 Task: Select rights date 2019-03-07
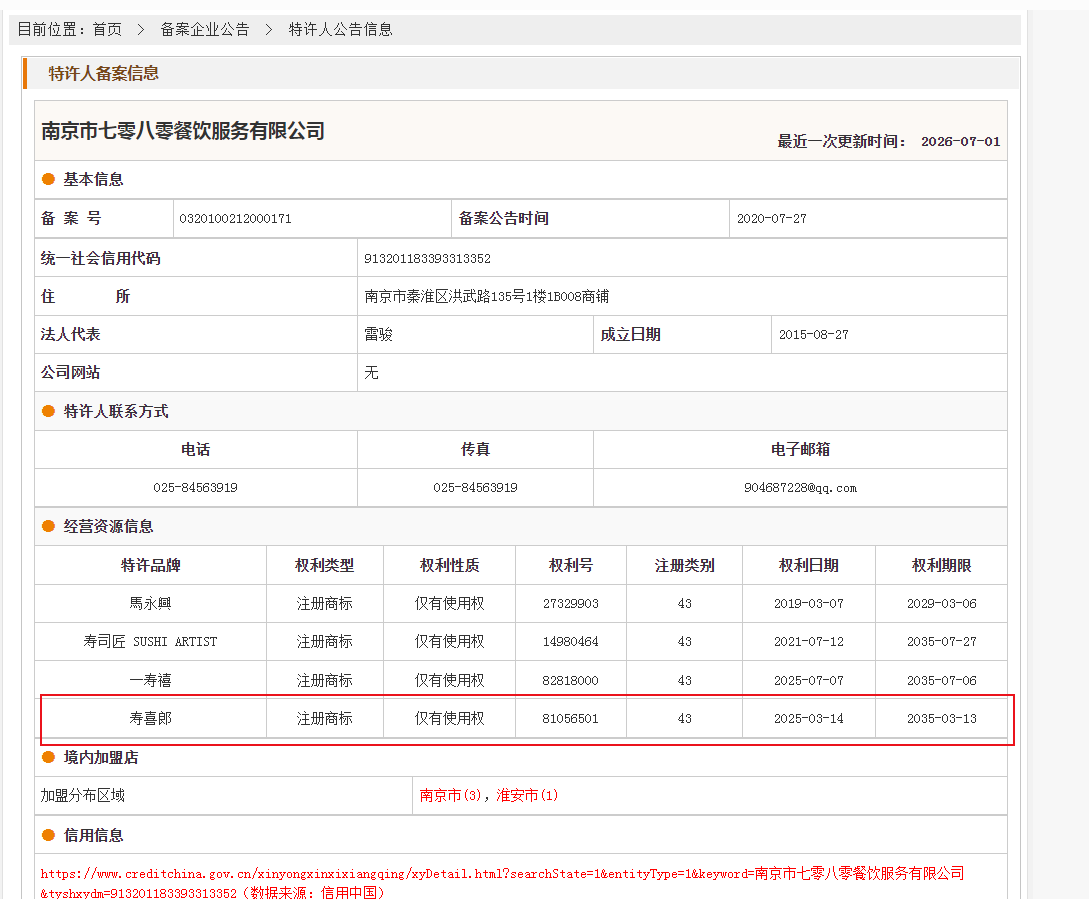pyautogui.click(x=809, y=604)
